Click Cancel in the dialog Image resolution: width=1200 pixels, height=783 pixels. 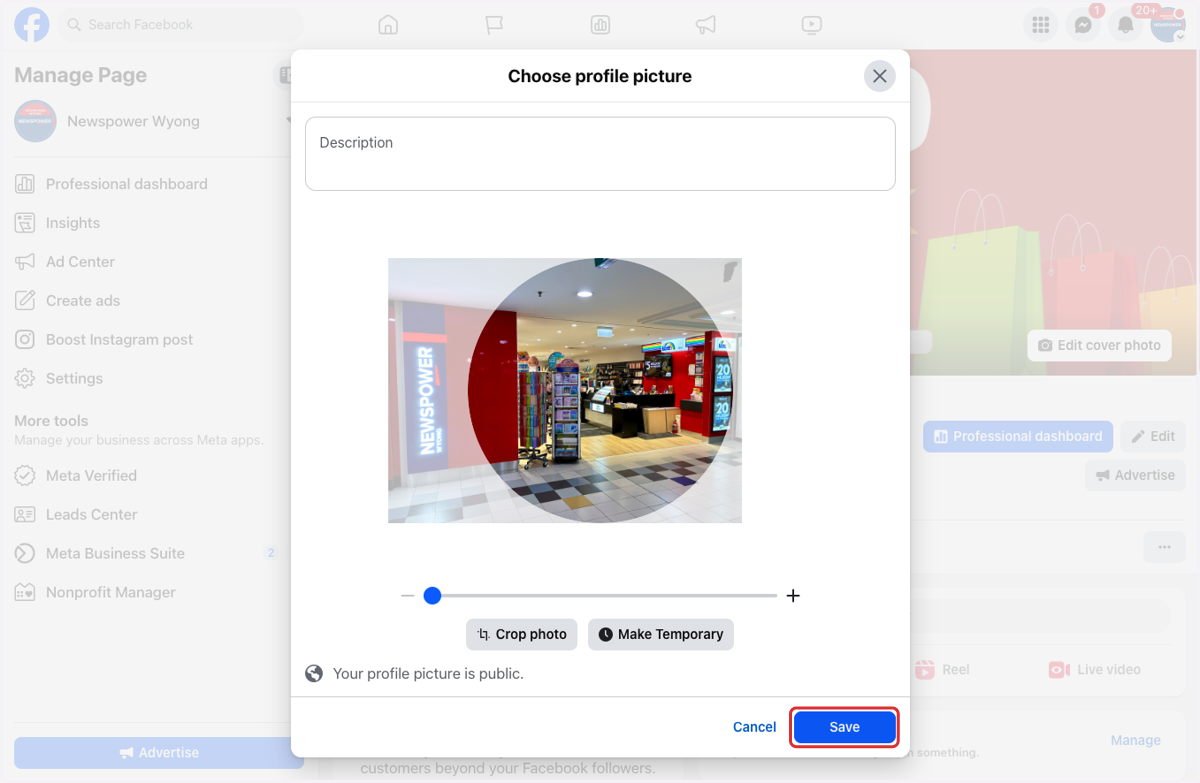[x=754, y=727]
